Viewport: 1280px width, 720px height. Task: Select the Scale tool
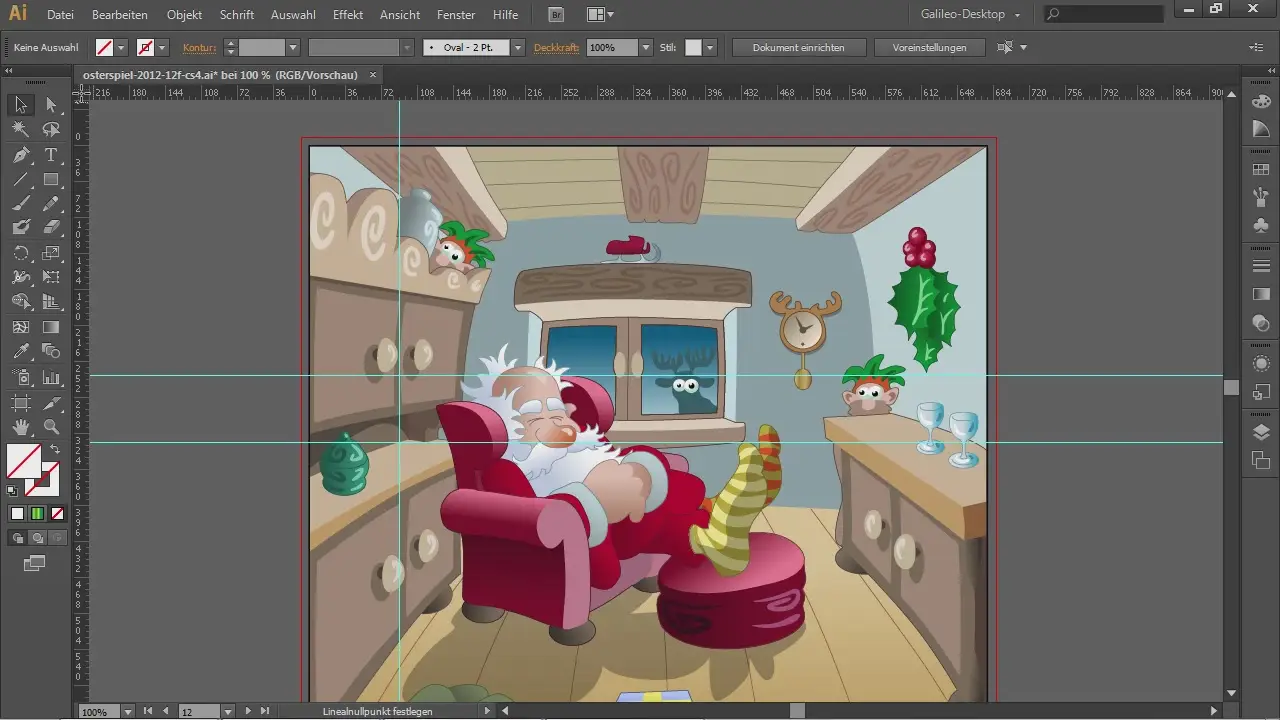51,253
